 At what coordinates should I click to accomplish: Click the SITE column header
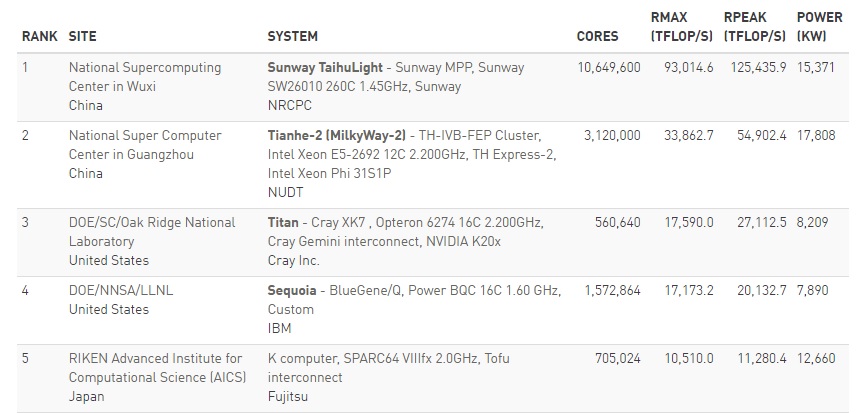[x=82, y=36]
